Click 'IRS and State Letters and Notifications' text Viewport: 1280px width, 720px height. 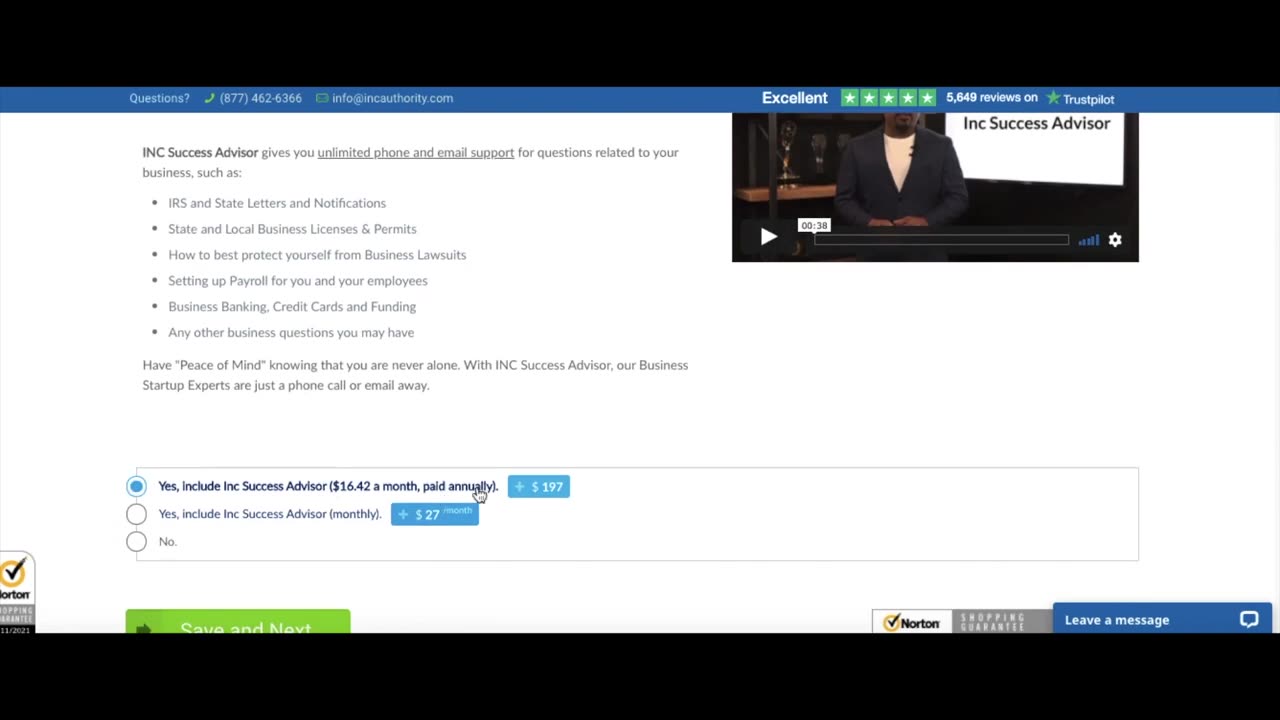point(277,203)
